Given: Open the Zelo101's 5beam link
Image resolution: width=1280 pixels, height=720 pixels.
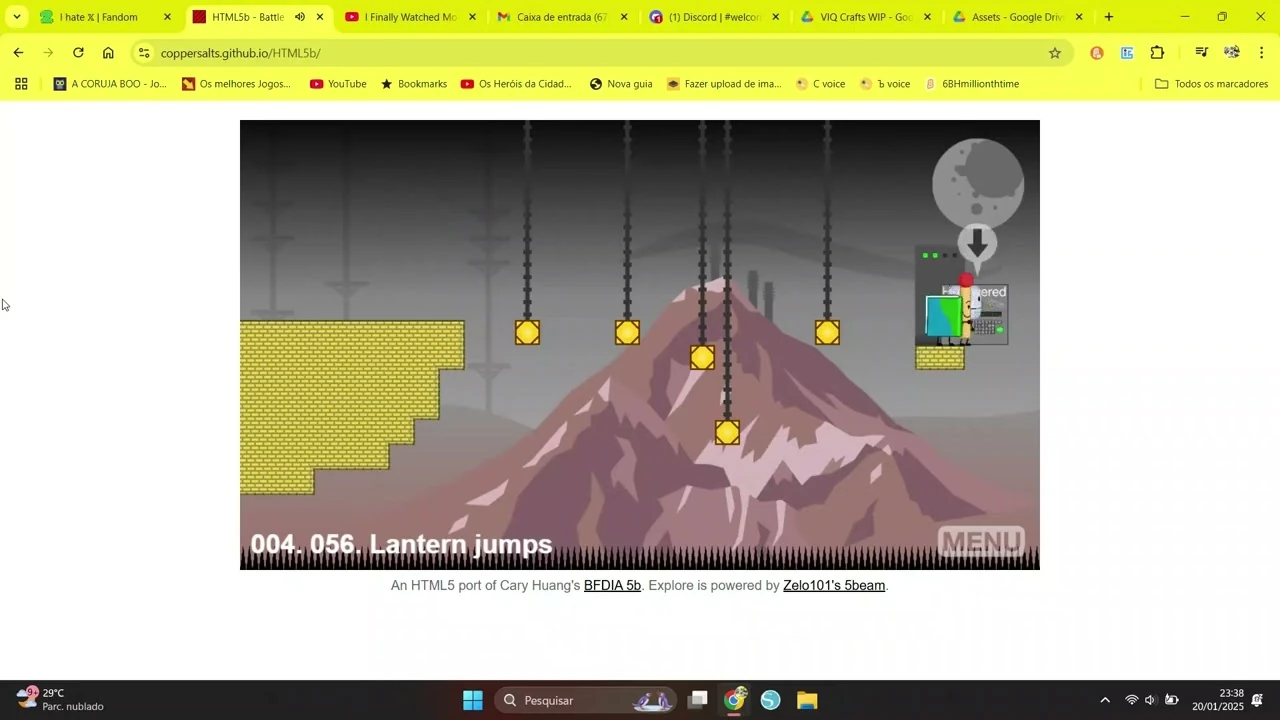Looking at the screenshot, I should point(833,585).
